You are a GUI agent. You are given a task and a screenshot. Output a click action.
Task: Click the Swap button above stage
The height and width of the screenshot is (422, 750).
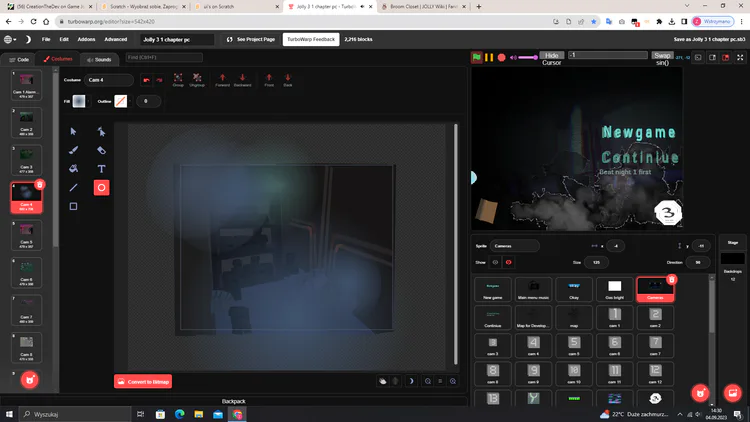[662, 56]
